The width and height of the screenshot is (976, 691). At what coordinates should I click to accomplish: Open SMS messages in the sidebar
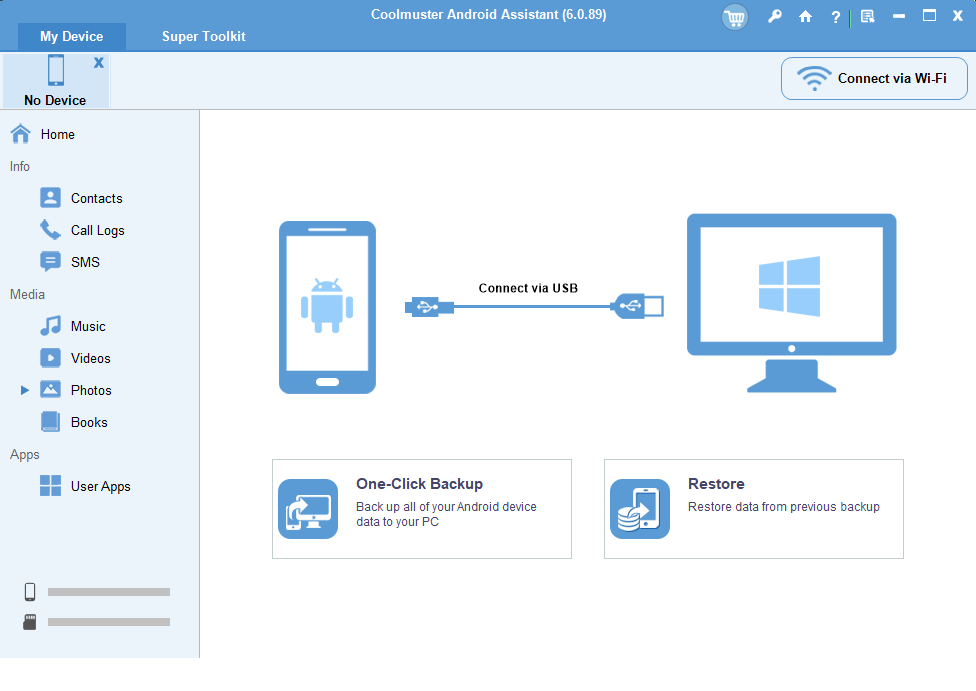point(85,262)
